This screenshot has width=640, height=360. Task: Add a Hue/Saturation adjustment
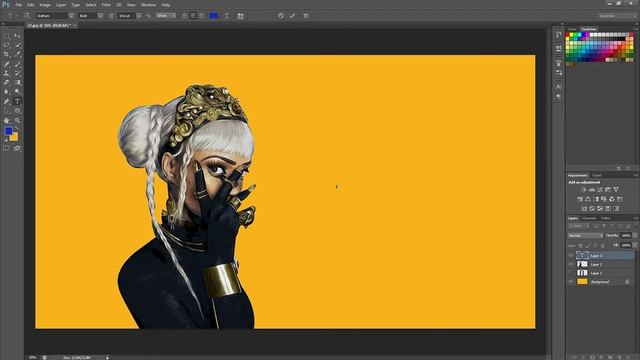(580, 199)
